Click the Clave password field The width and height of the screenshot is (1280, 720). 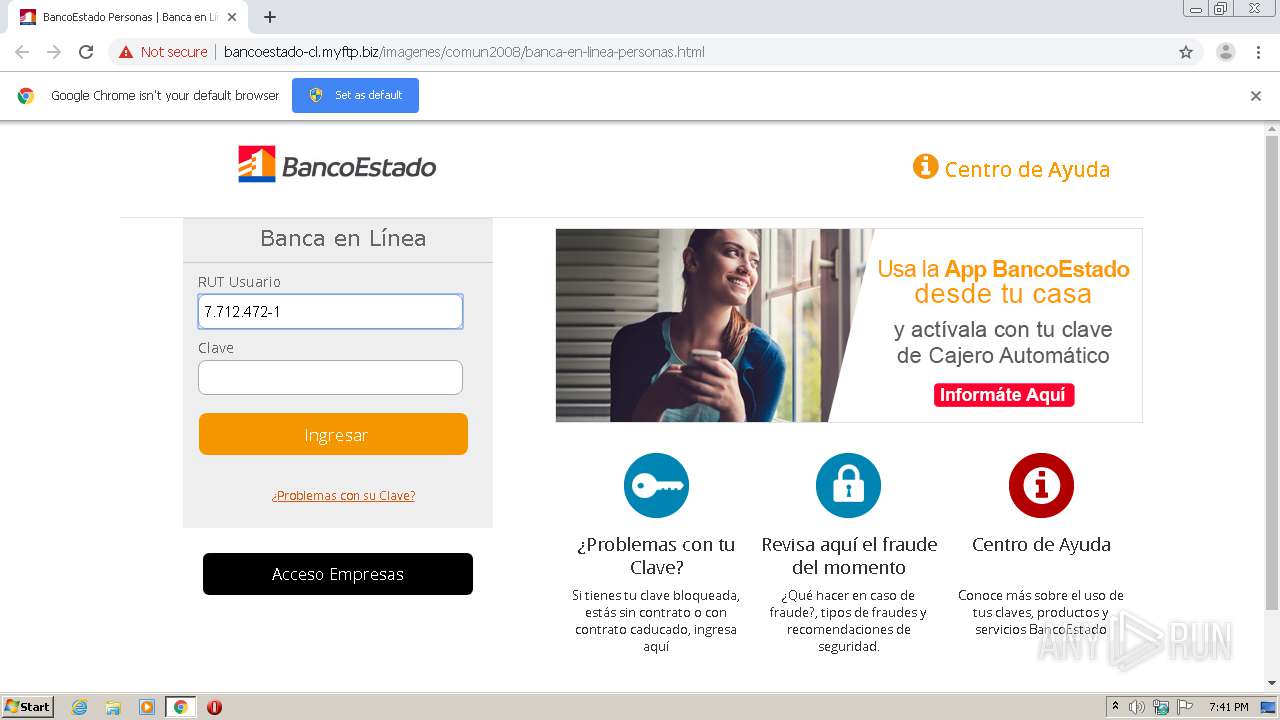(x=330, y=377)
